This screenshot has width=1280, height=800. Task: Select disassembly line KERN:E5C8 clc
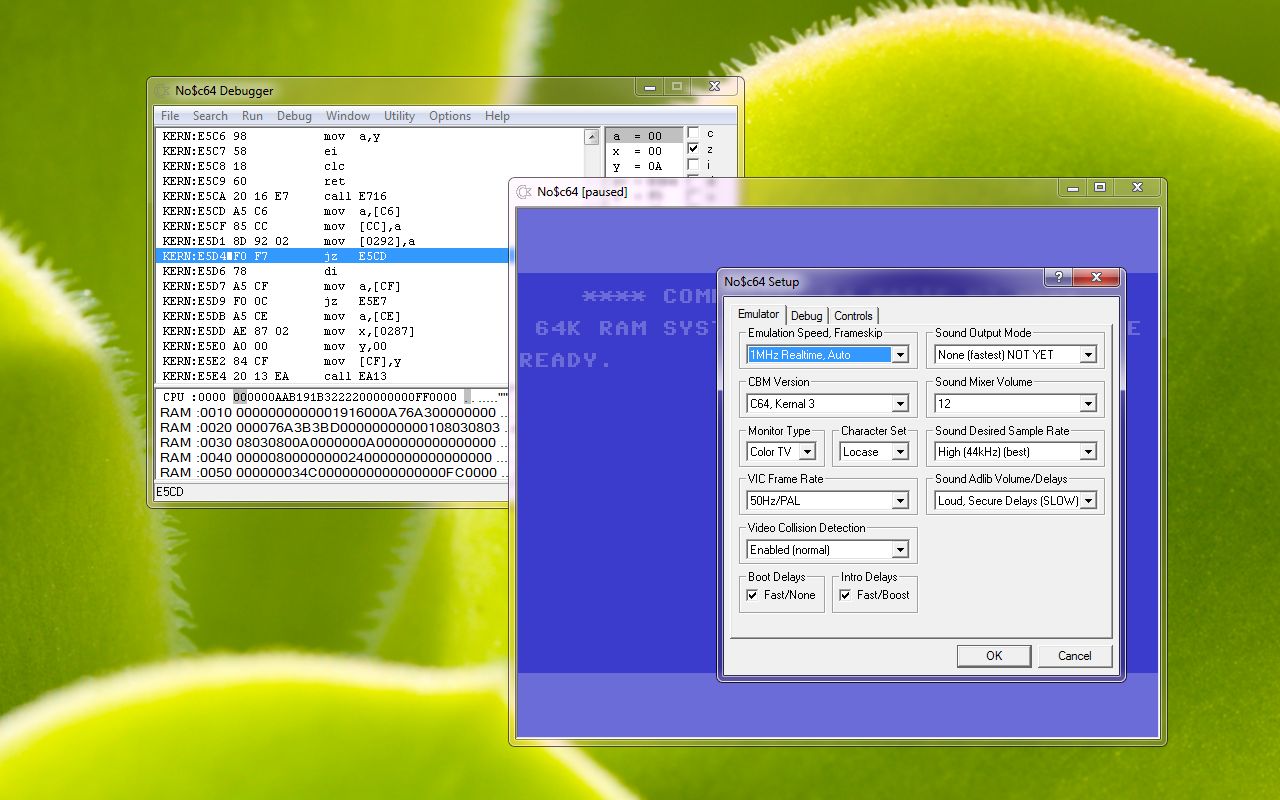pos(370,166)
